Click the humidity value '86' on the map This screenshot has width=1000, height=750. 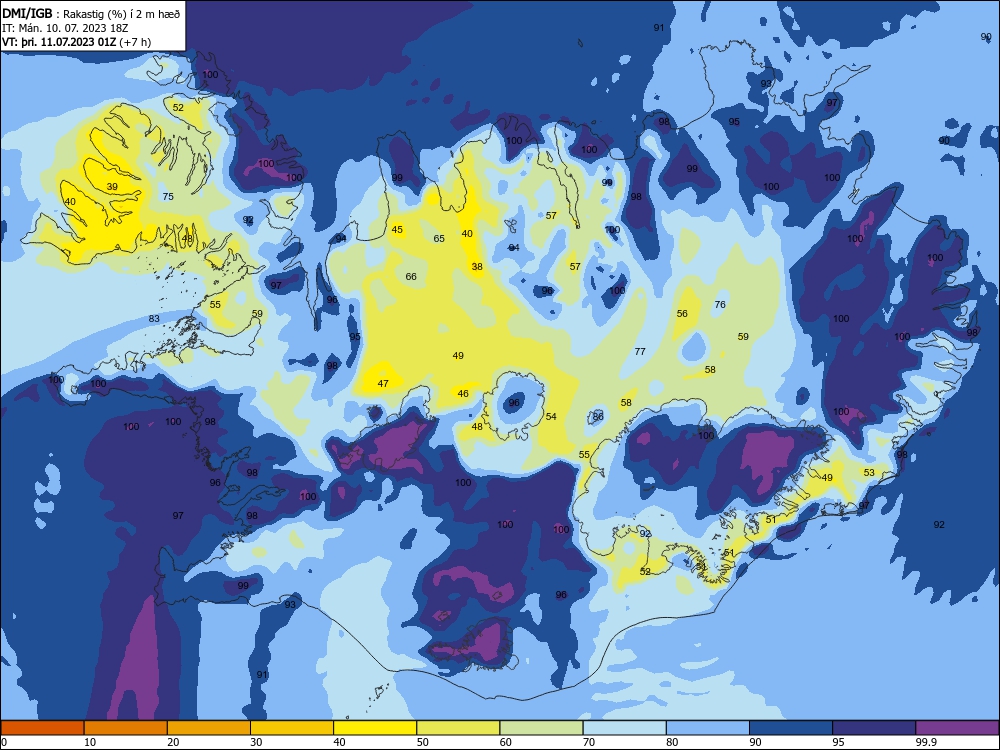tap(598, 416)
